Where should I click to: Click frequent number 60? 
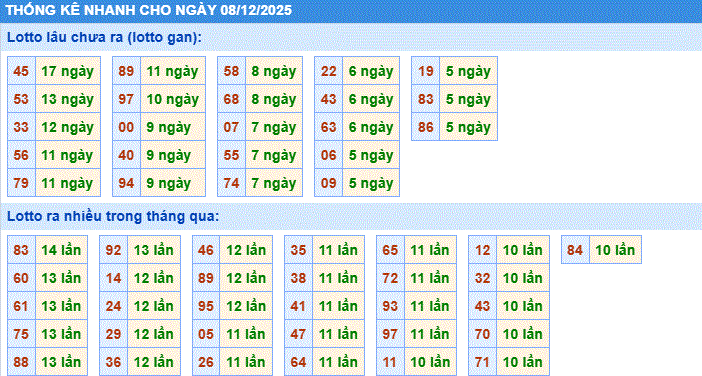click(x=21, y=278)
